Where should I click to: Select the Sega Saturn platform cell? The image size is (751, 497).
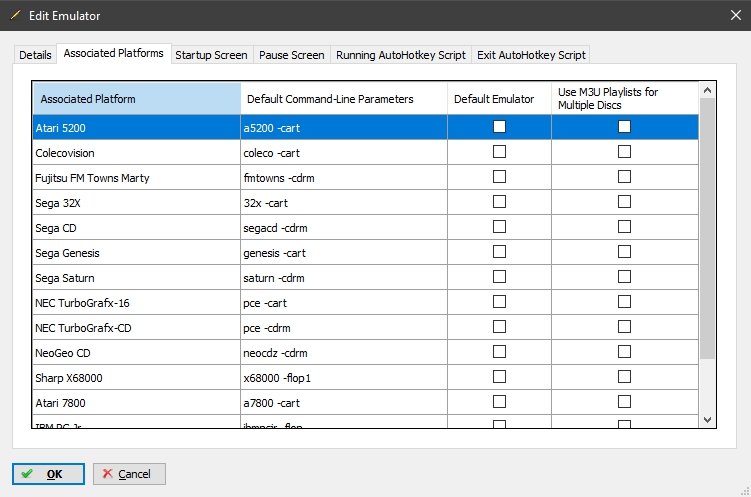coord(137,278)
